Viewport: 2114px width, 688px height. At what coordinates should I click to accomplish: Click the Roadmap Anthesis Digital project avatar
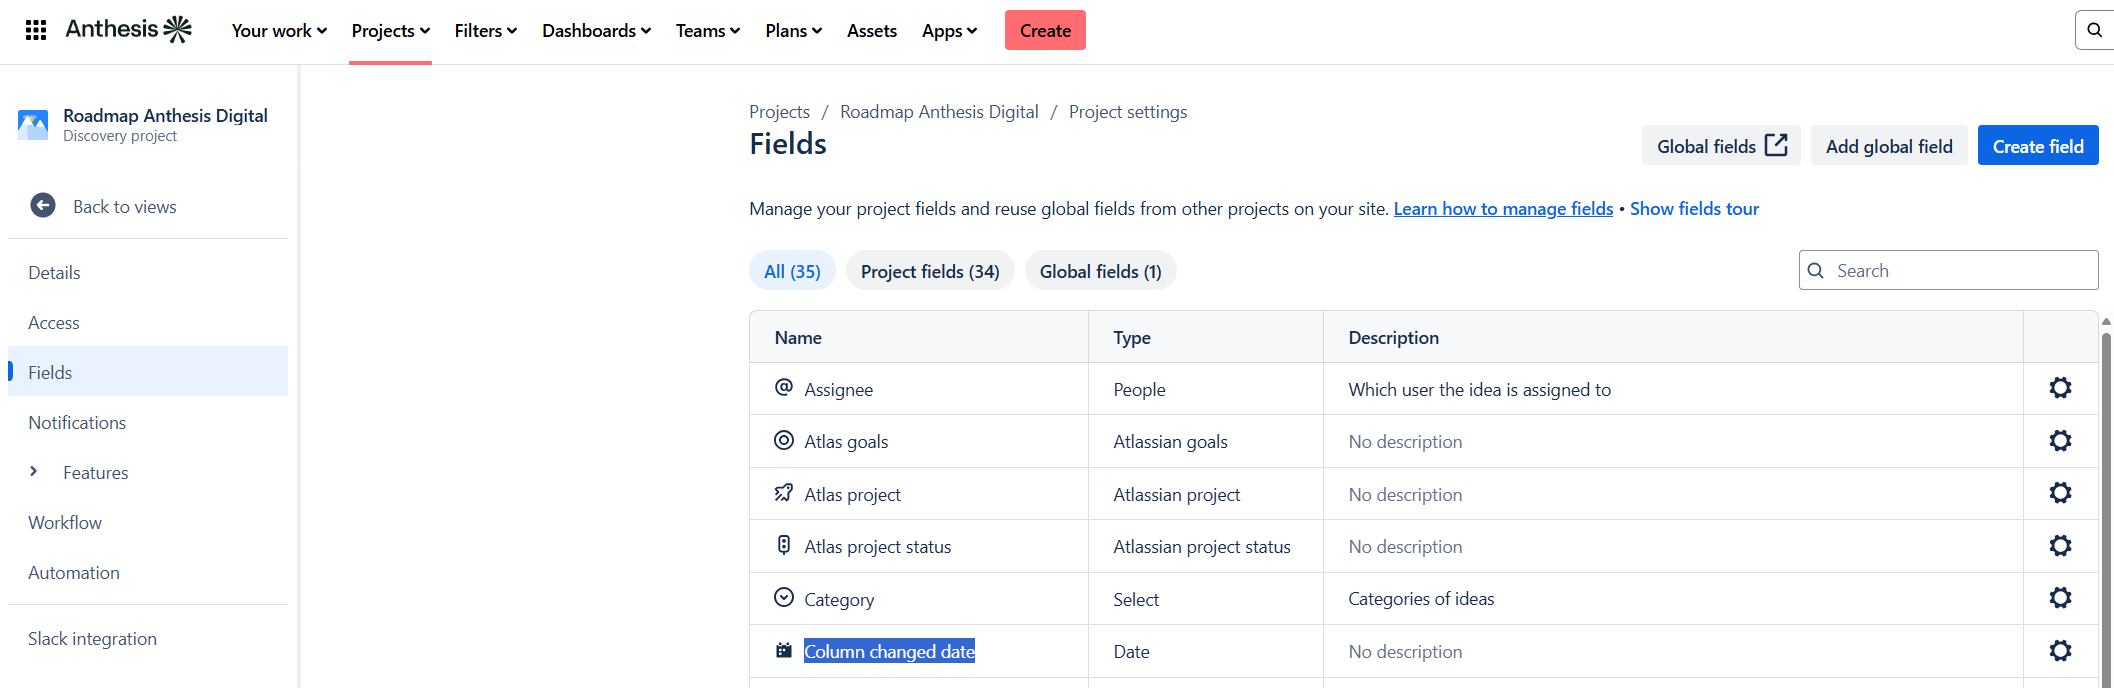pyautogui.click(x=33, y=125)
